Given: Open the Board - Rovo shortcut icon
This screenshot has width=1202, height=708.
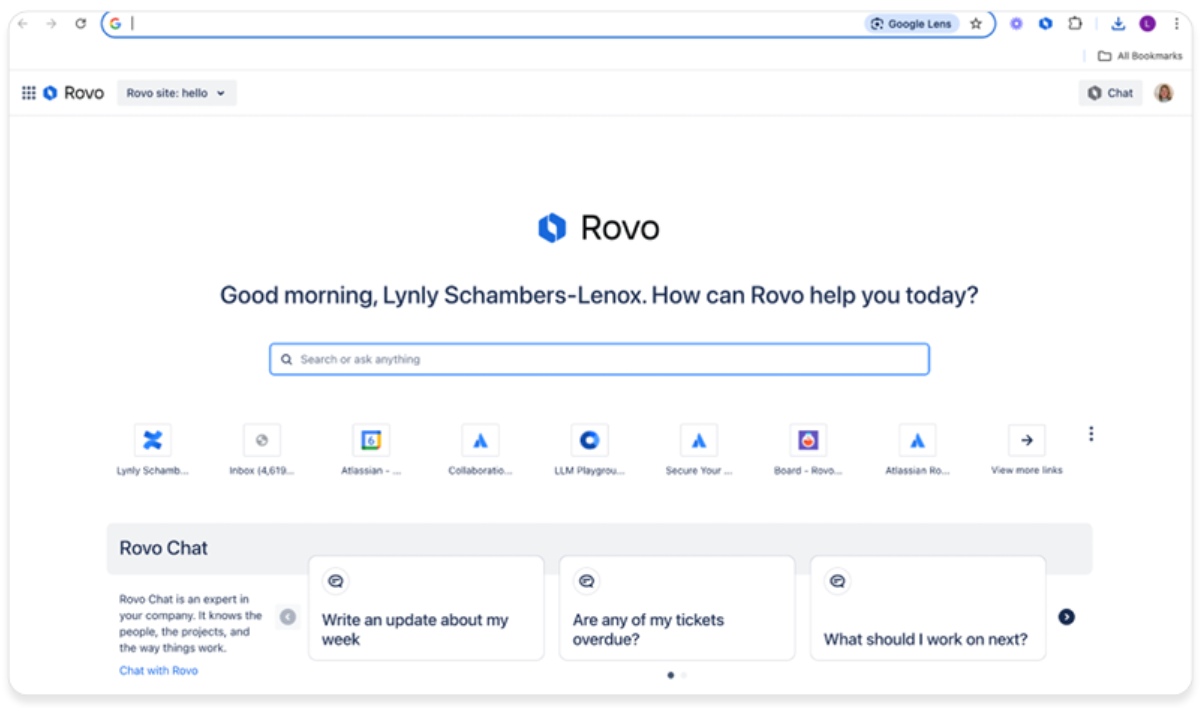Looking at the screenshot, I should click(x=808, y=440).
